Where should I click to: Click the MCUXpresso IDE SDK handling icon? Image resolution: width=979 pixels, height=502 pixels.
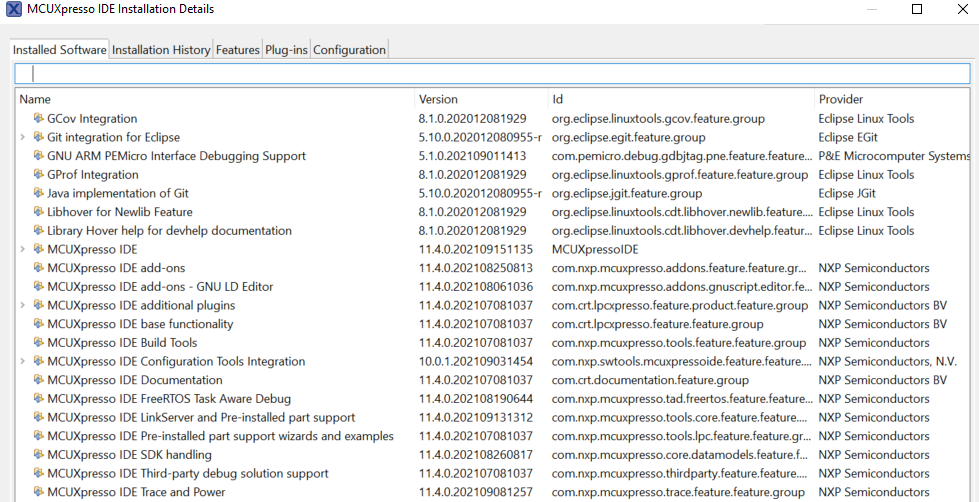click(x=39, y=455)
